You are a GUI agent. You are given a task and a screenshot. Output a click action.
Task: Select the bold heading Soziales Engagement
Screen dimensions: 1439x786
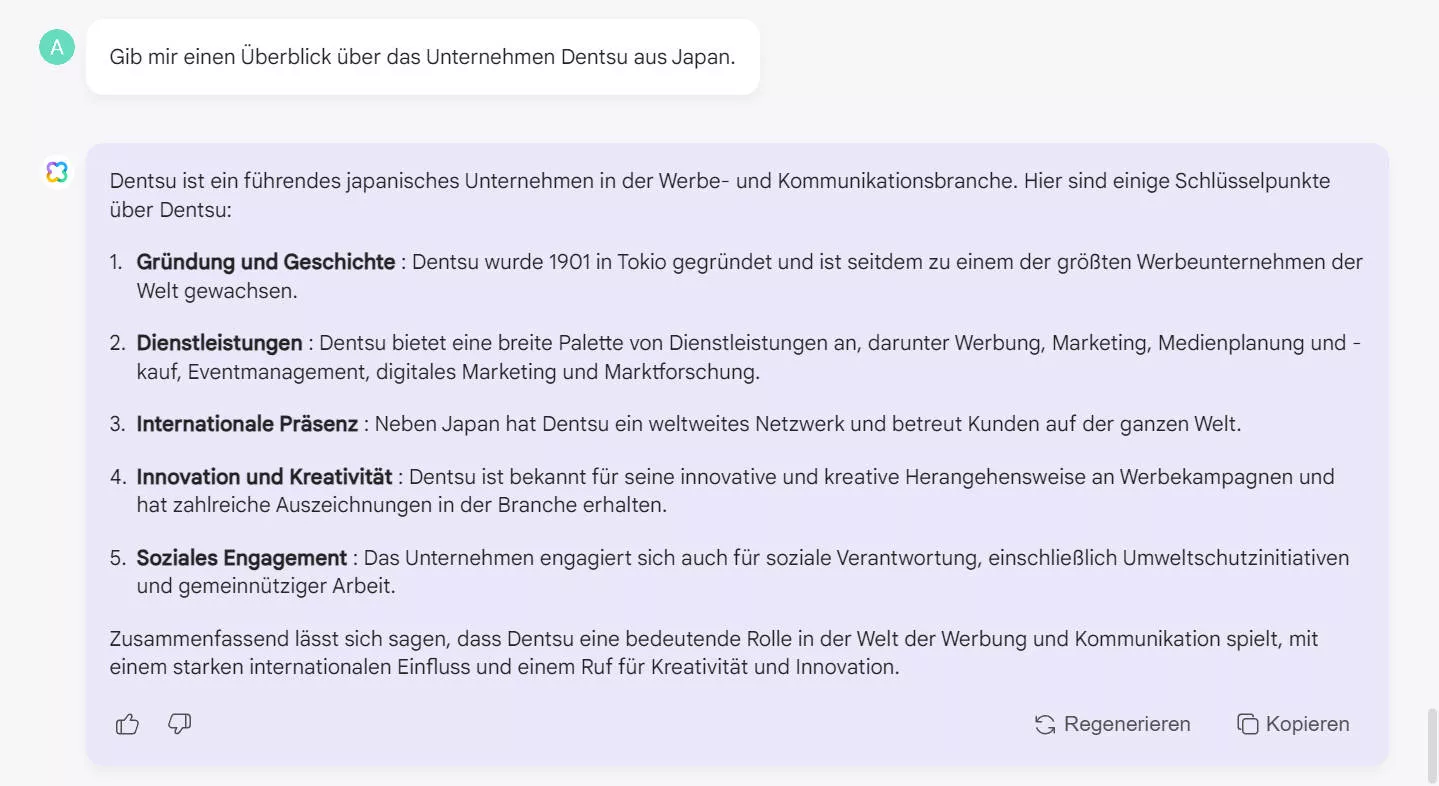[x=242, y=557]
